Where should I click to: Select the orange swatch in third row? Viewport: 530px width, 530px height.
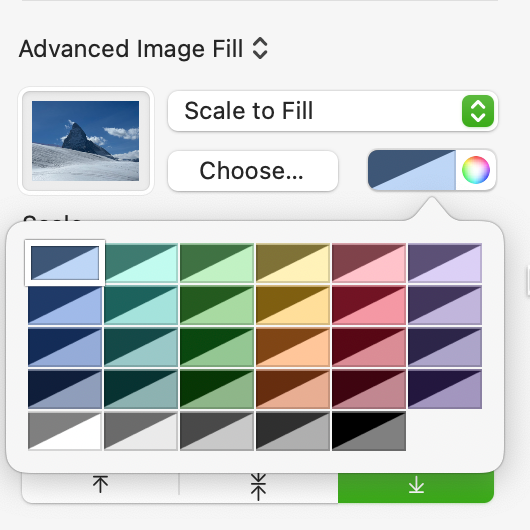293,347
